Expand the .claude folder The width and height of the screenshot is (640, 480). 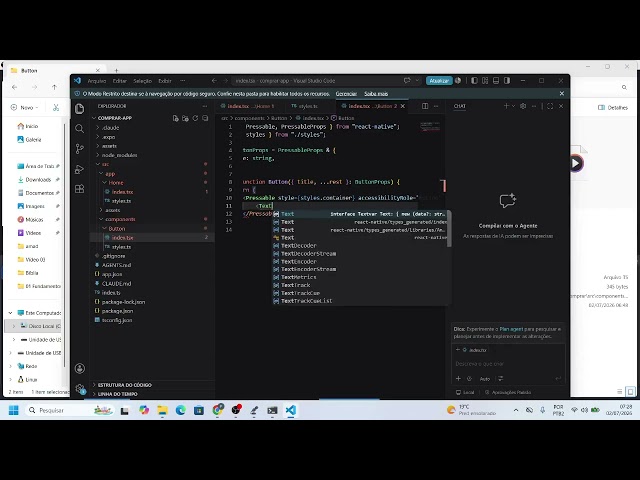[110, 128]
